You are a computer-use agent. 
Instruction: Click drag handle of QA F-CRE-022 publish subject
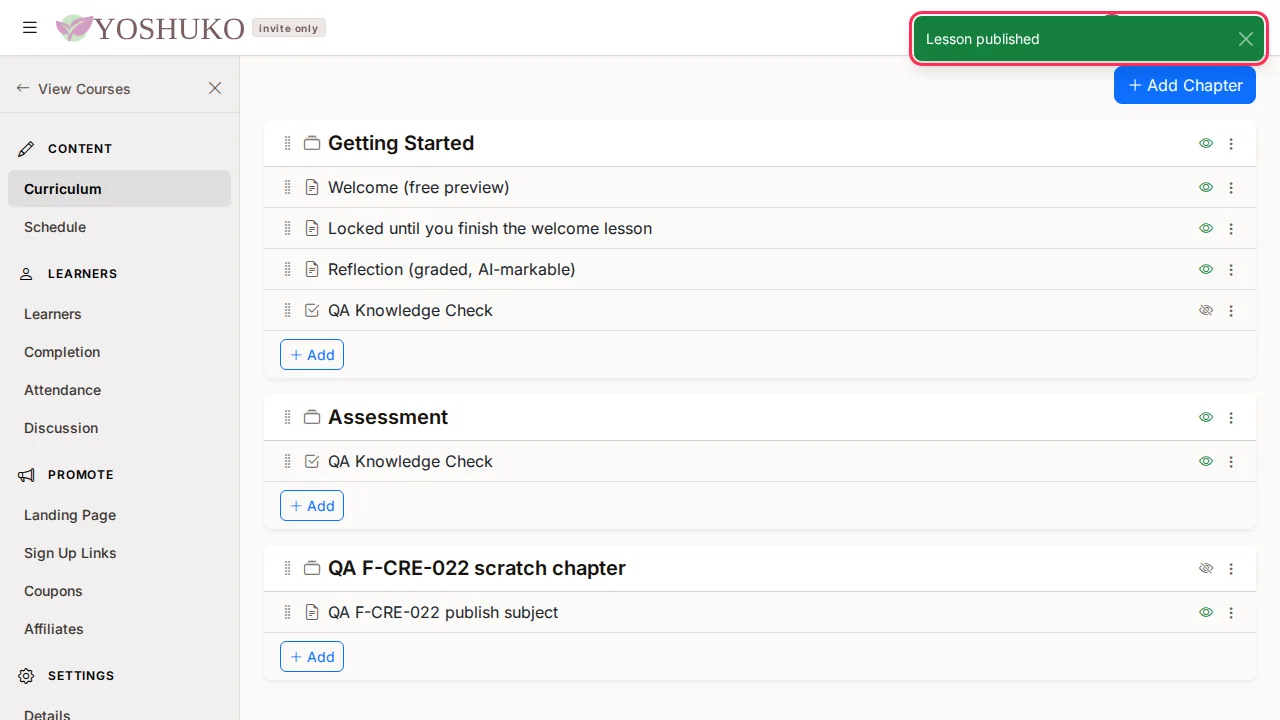(288, 612)
